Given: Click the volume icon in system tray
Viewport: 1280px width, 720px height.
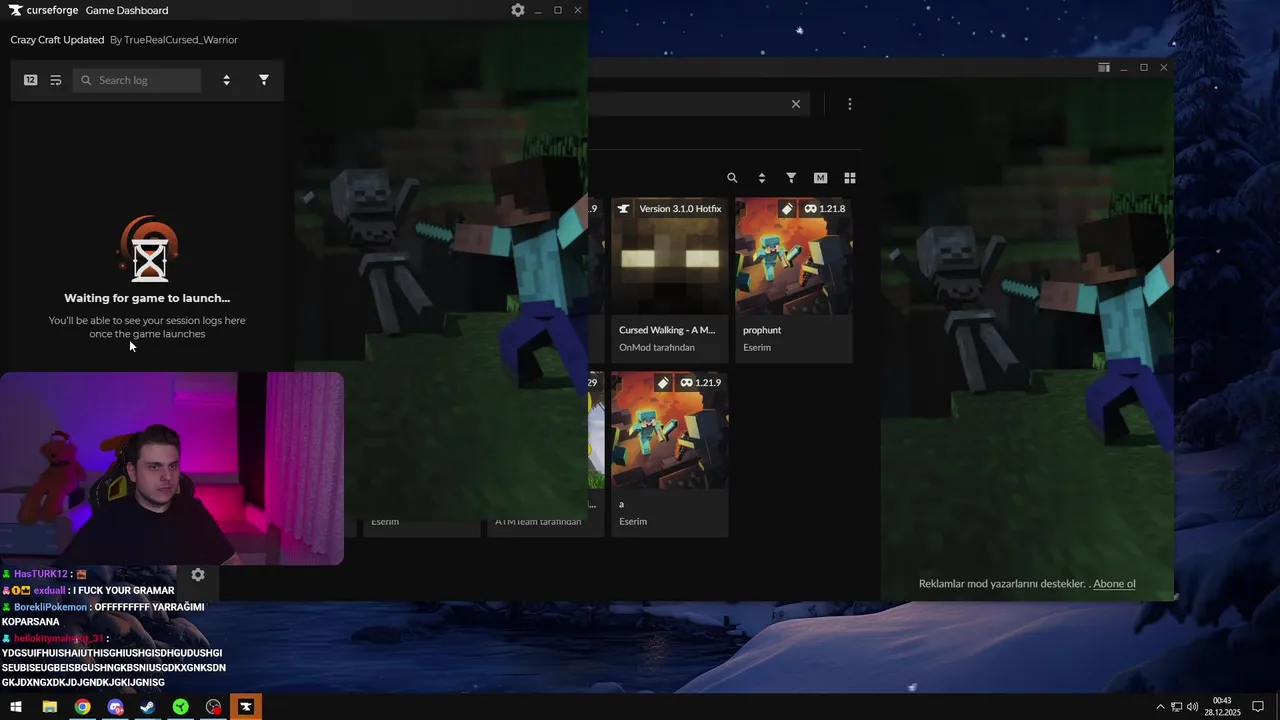Looking at the screenshot, I should tap(1193, 707).
